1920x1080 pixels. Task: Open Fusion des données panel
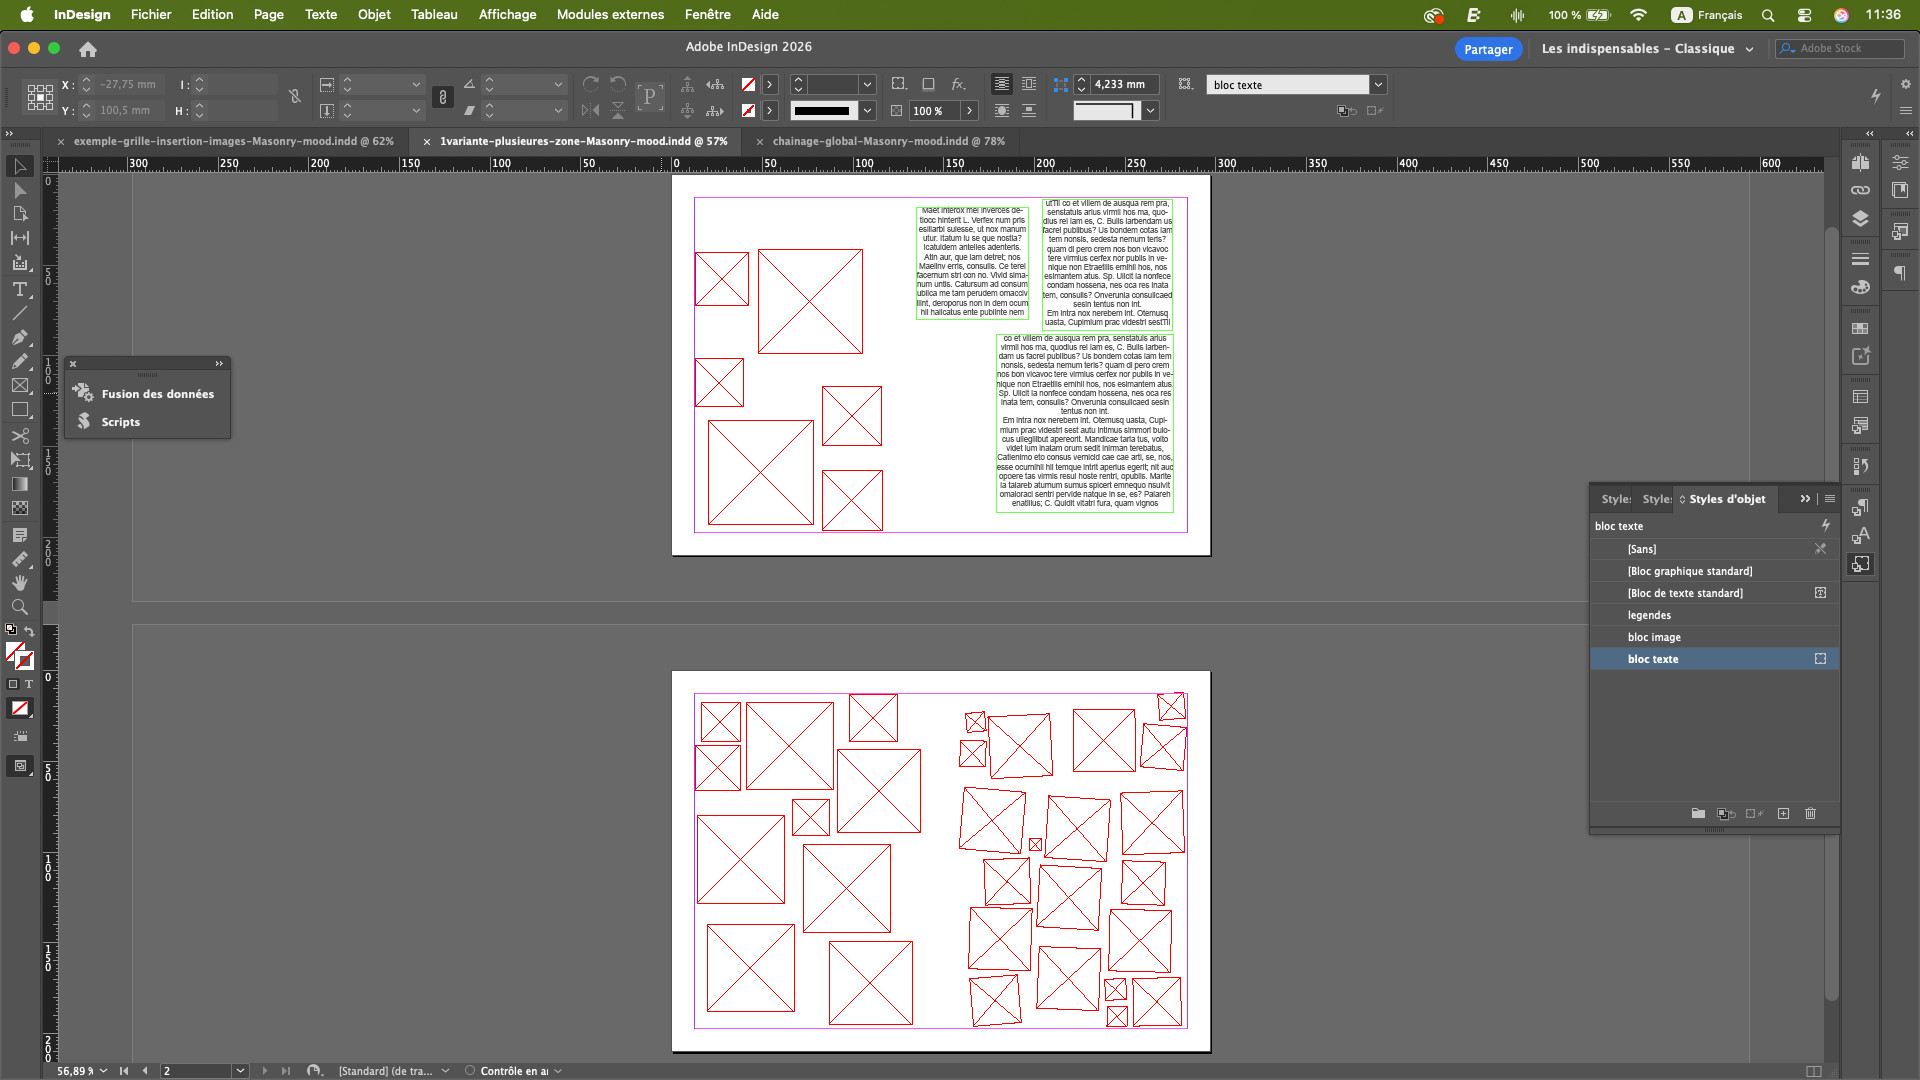click(x=157, y=394)
